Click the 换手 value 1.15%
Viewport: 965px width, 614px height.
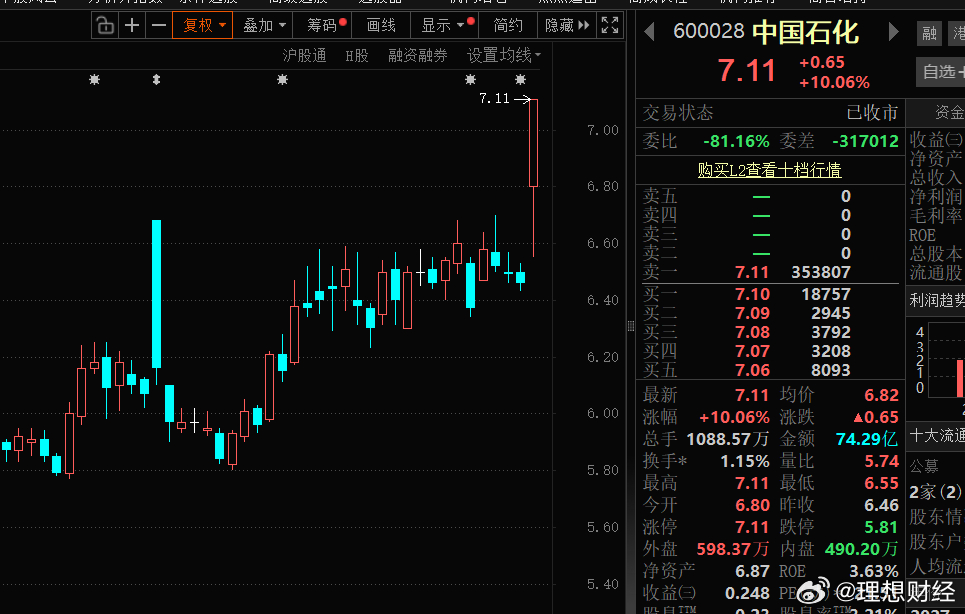tap(745, 461)
